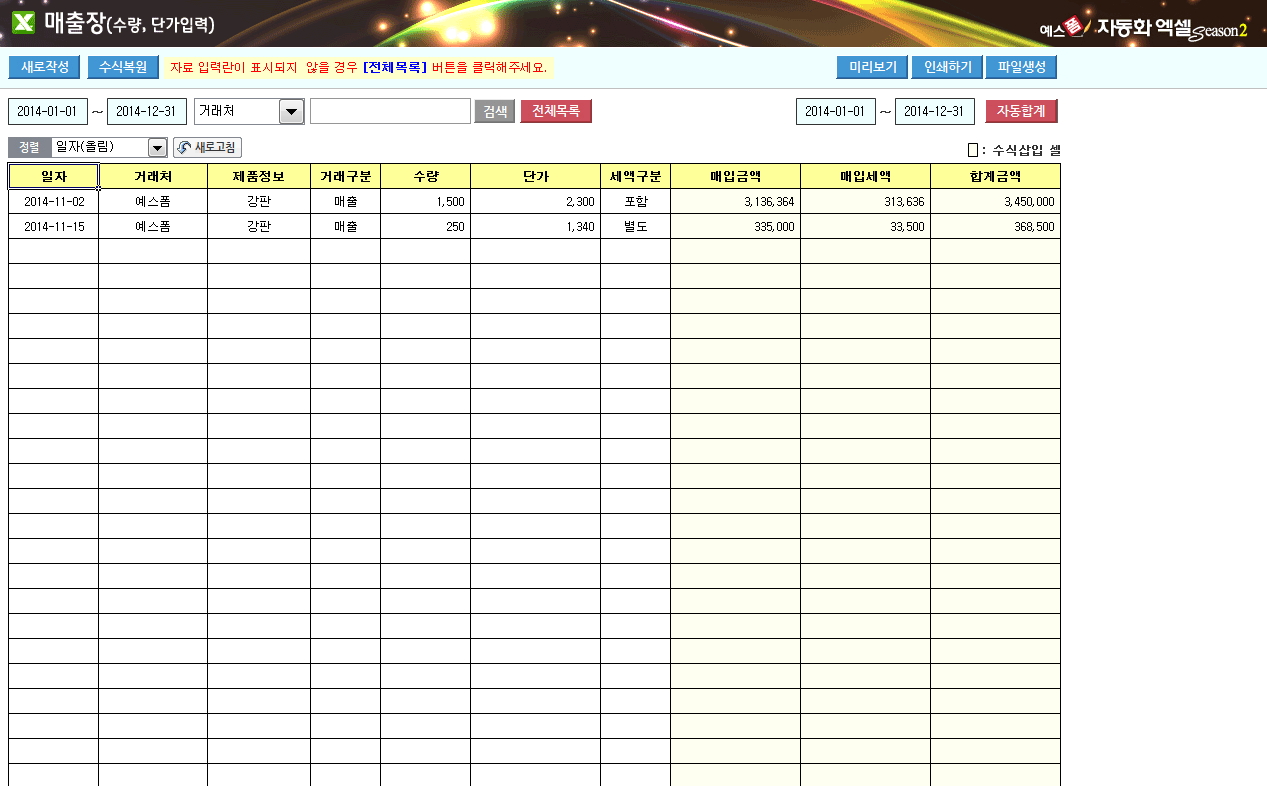Select the 거래구분 column header
1267x786 pixels.
point(345,176)
